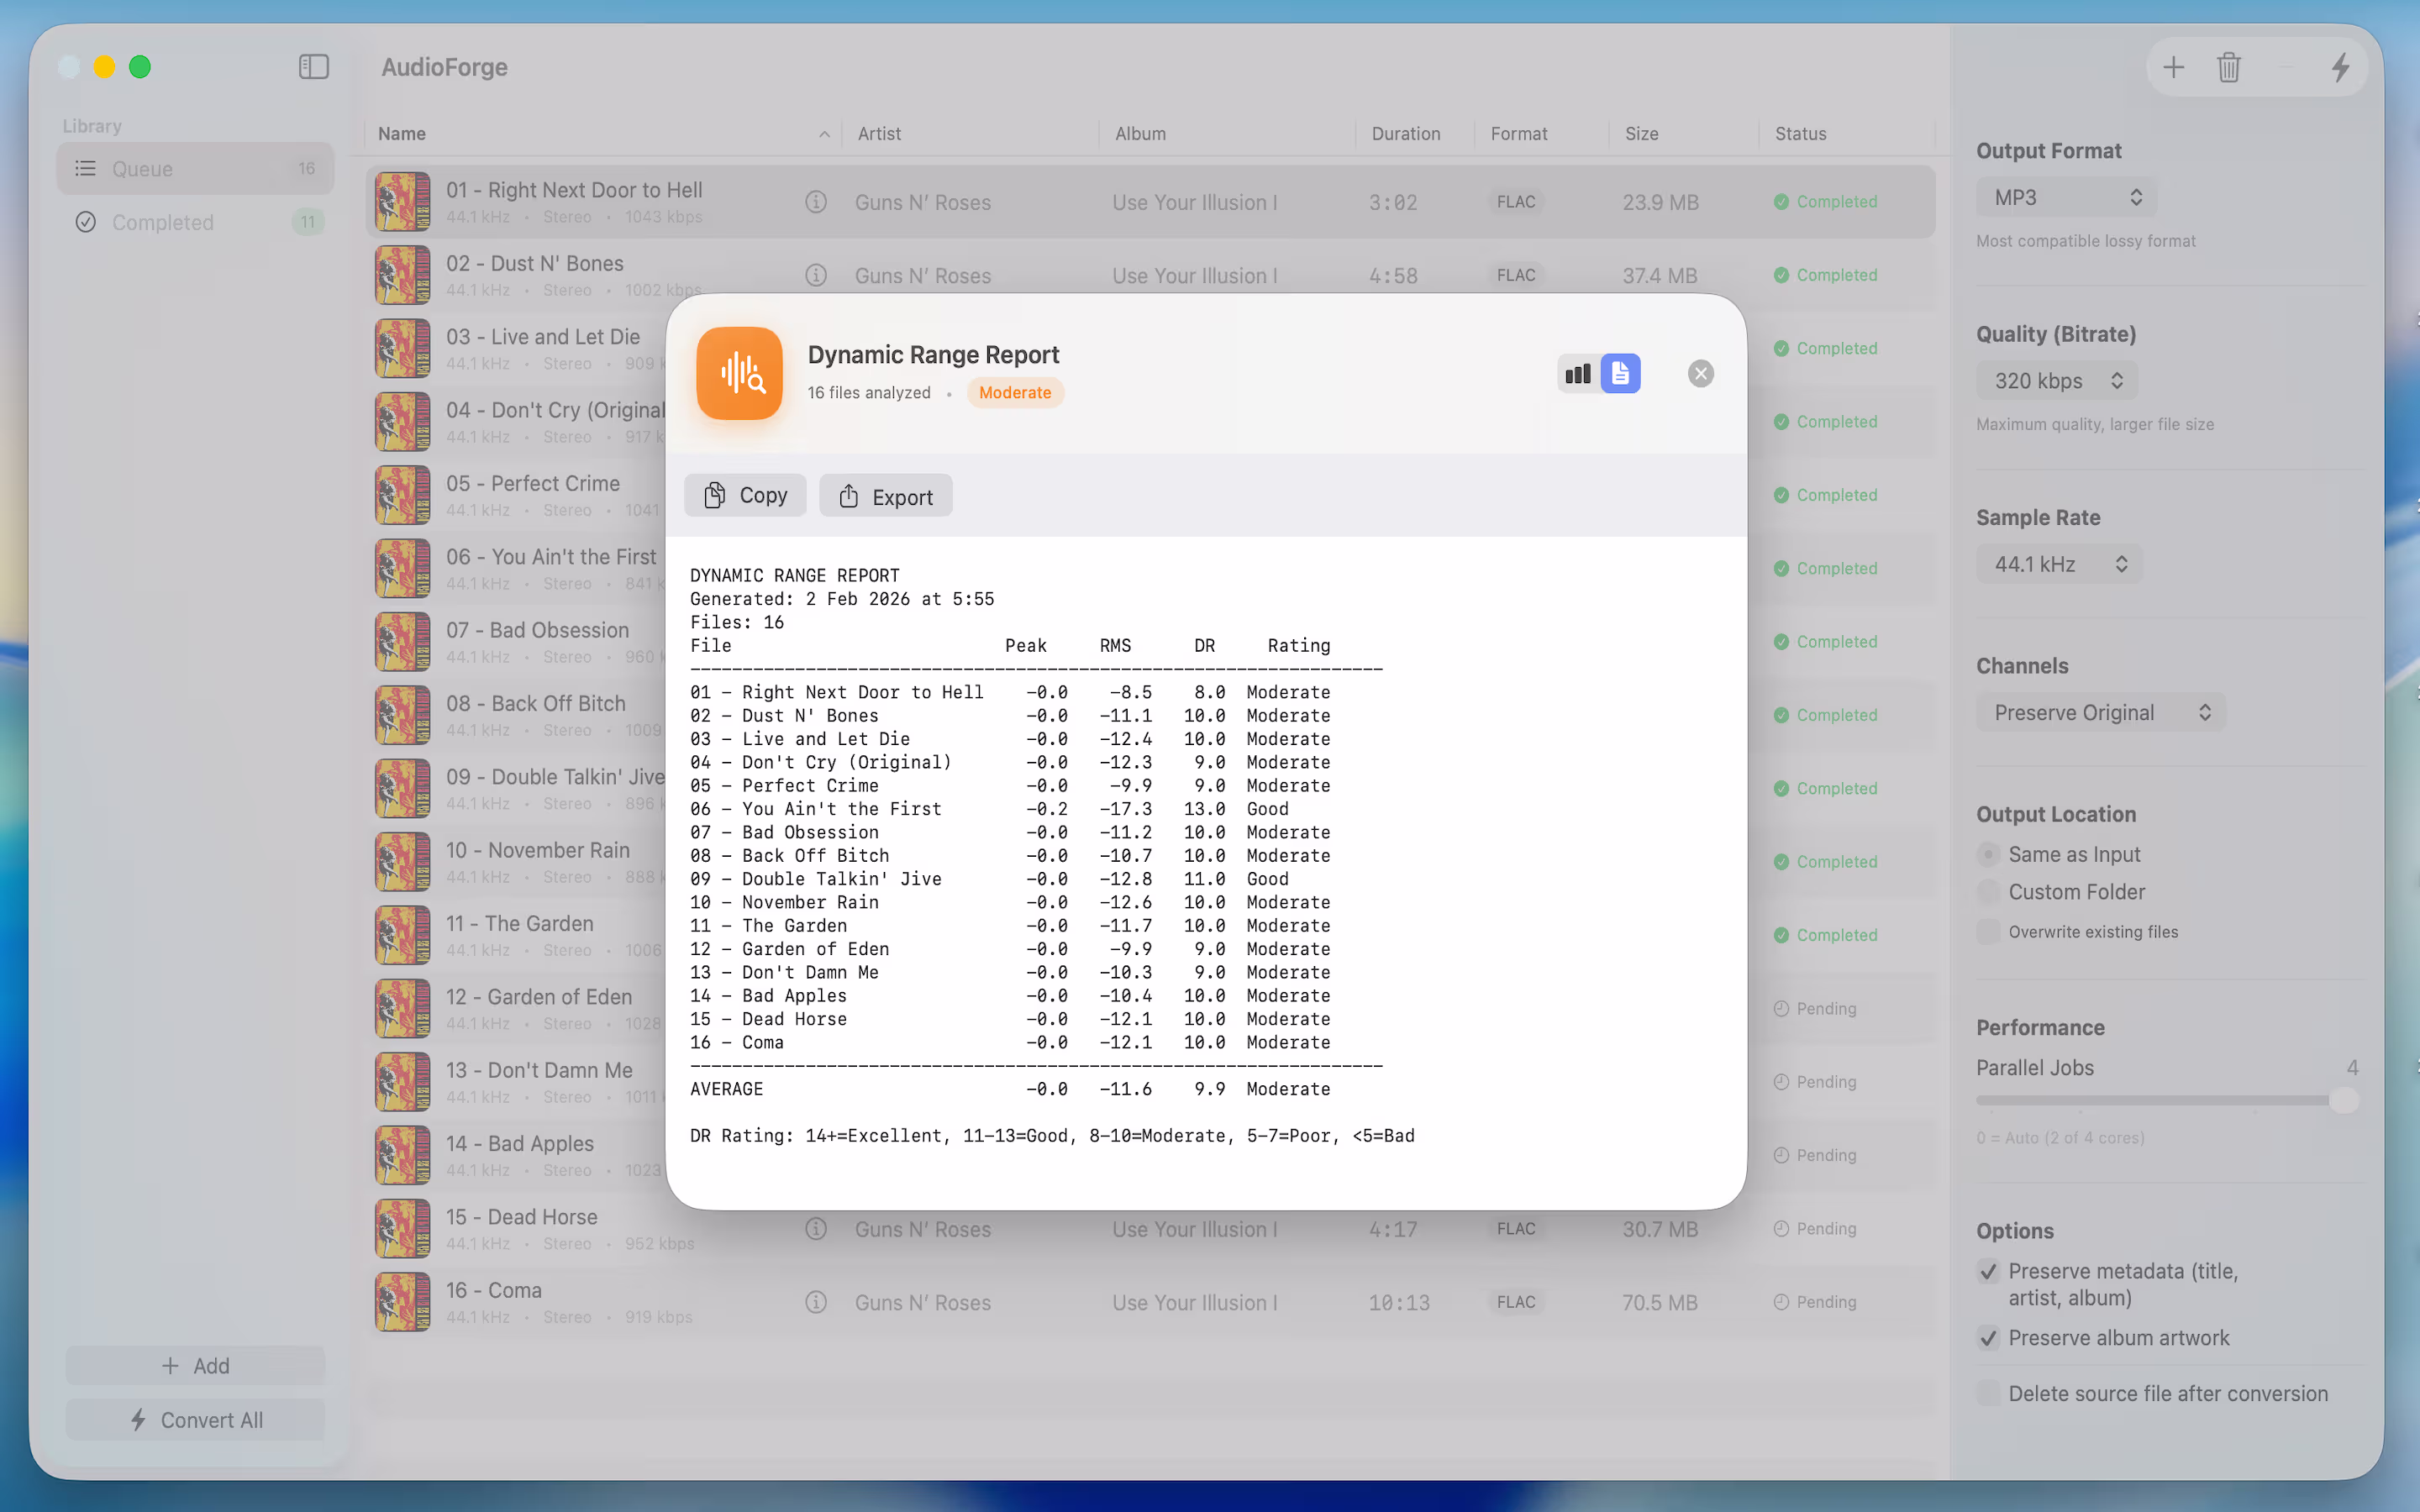Open the MP3 output format dropdown
Screen dimensions: 2420x1512
[2066, 198]
